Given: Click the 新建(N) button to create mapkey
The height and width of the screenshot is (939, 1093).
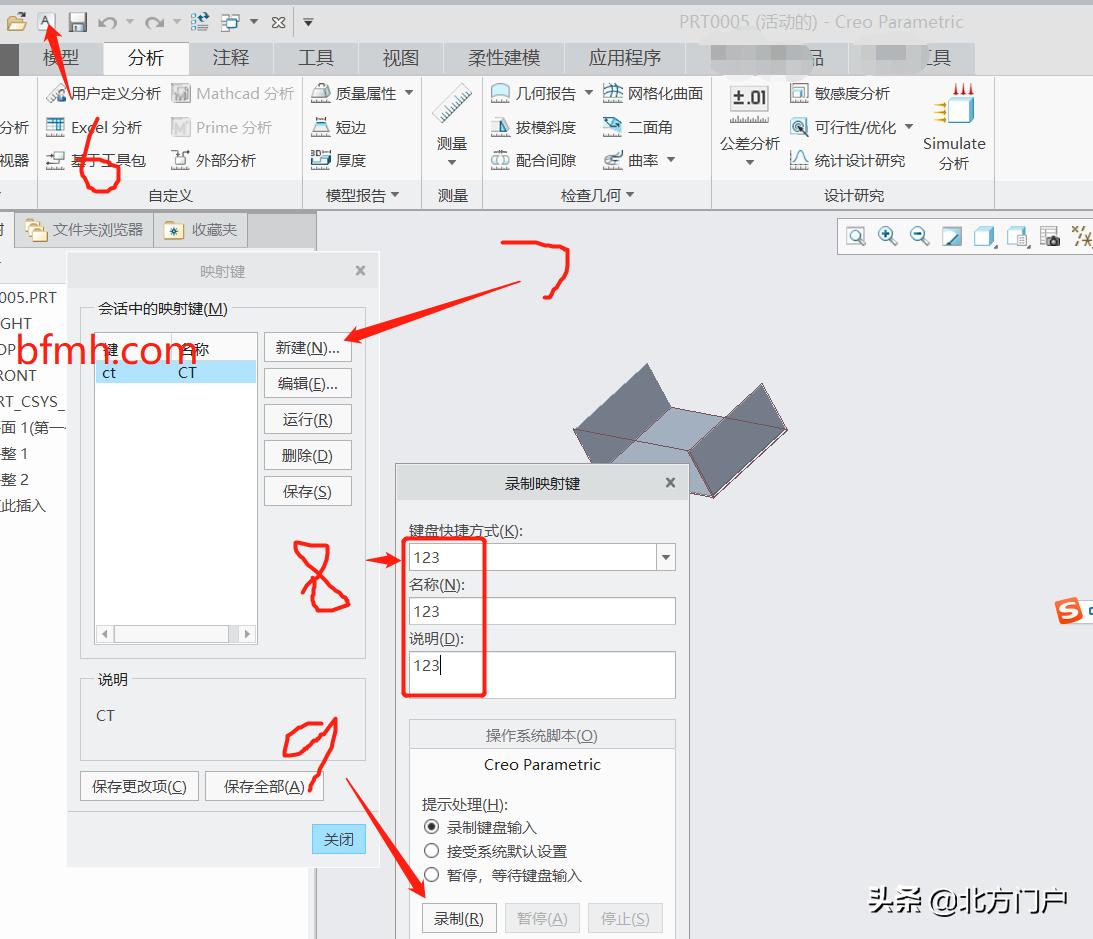Looking at the screenshot, I should (308, 347).
